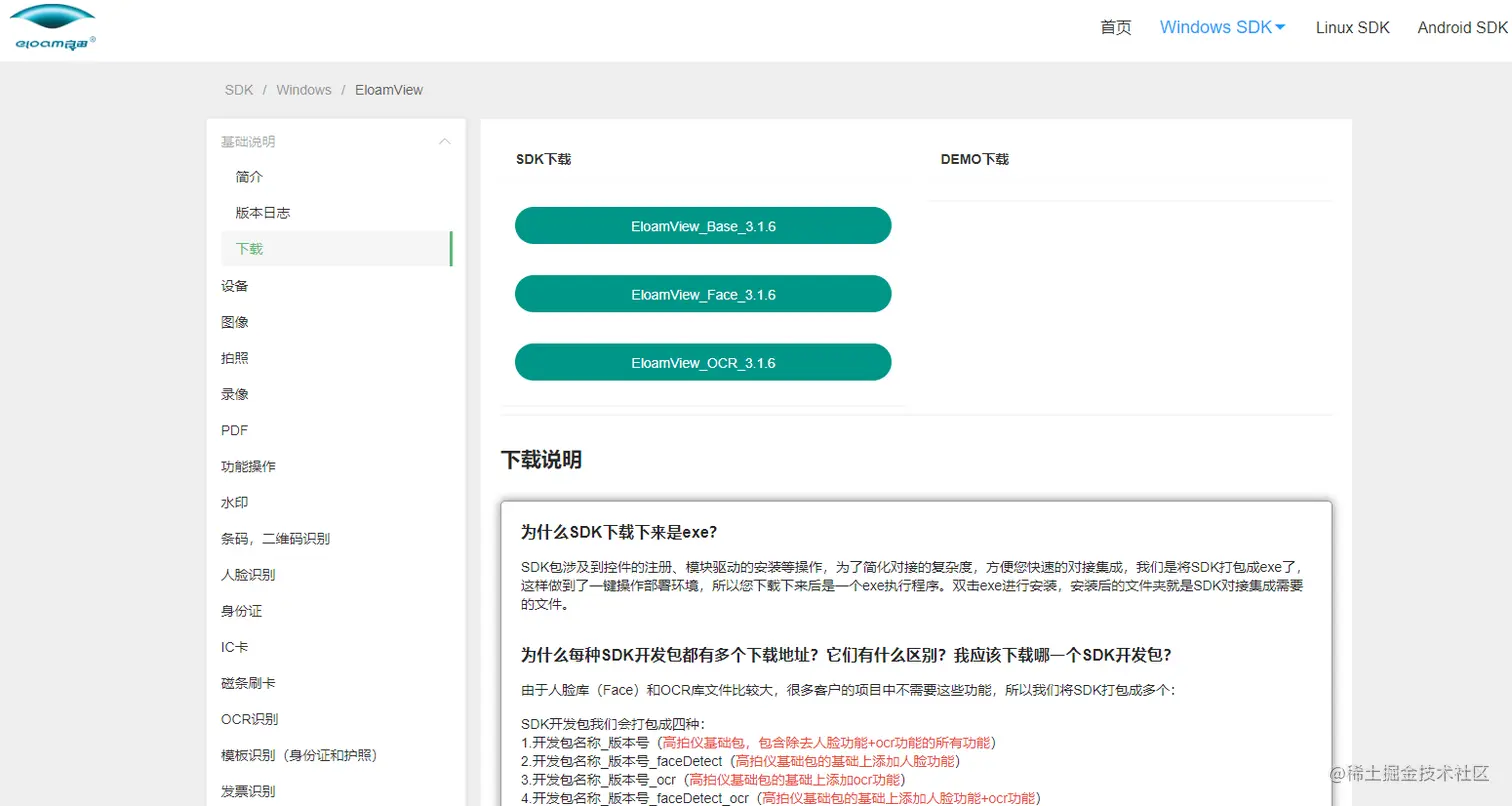Click line 2.开发包名称_版本号_faceDetect

(740, 761)
